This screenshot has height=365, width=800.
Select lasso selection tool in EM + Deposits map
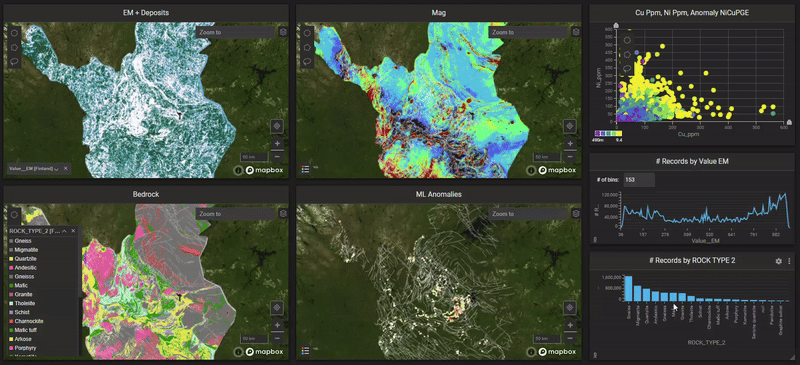click(14, 61)
